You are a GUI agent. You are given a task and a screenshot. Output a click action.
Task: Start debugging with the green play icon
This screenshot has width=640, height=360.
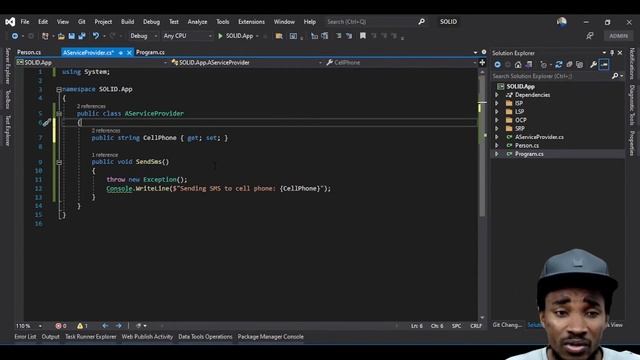coord(220,36)
